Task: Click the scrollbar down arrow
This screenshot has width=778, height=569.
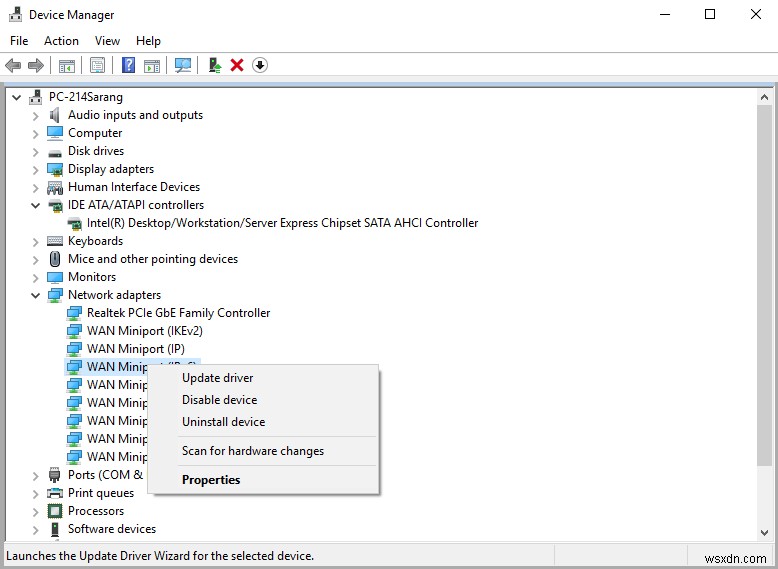Action: click(x=764, y=533)
